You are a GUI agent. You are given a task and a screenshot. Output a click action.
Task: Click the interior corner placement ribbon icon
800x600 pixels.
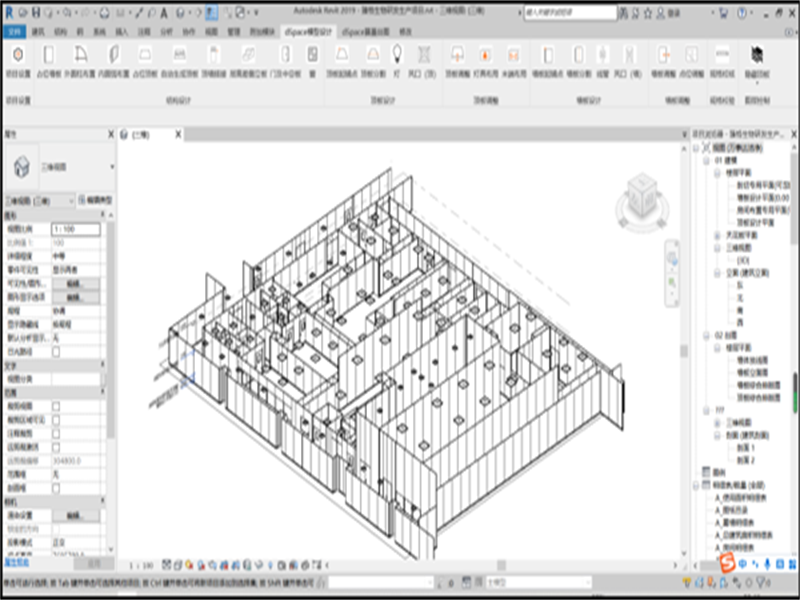[113, 55]
